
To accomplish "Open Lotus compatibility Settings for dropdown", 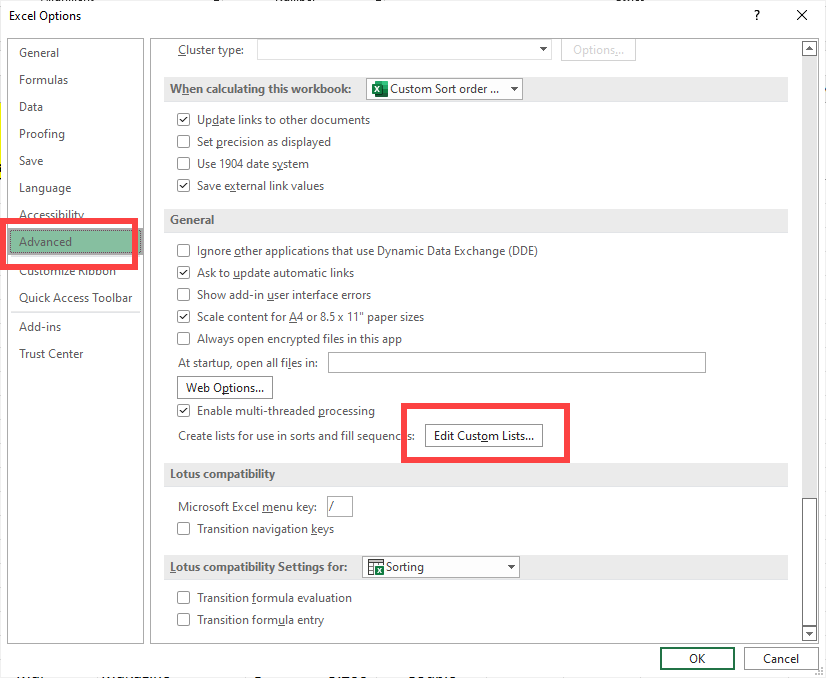I will click(511, 566).
